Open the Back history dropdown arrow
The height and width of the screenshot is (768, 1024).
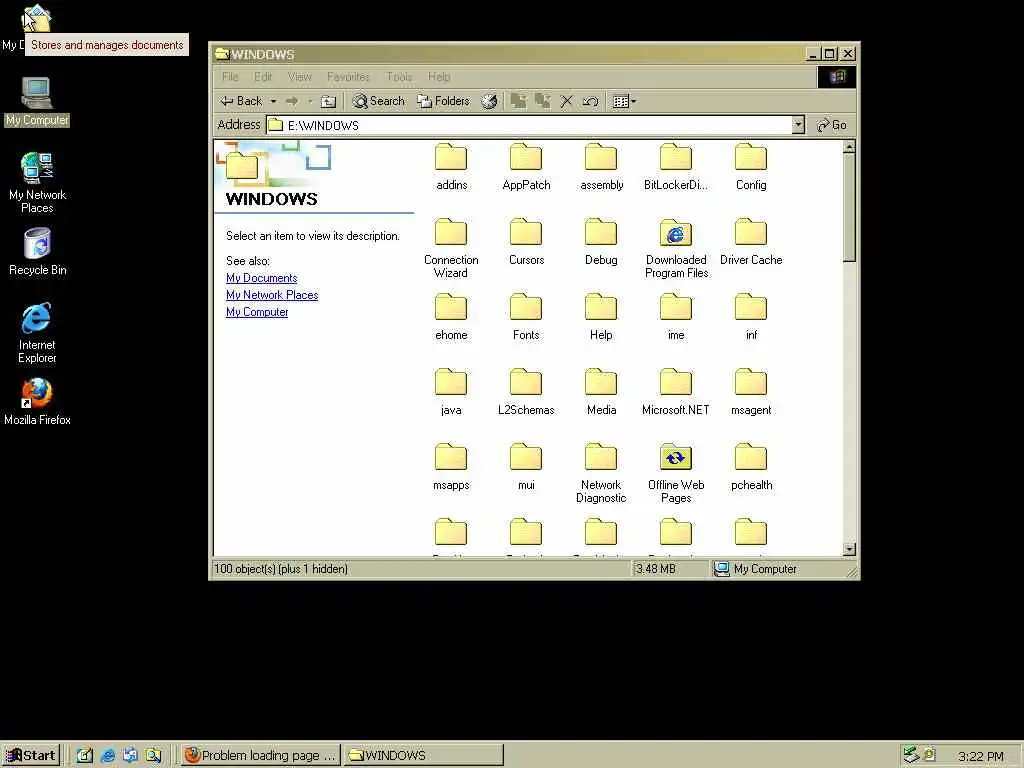273,101
